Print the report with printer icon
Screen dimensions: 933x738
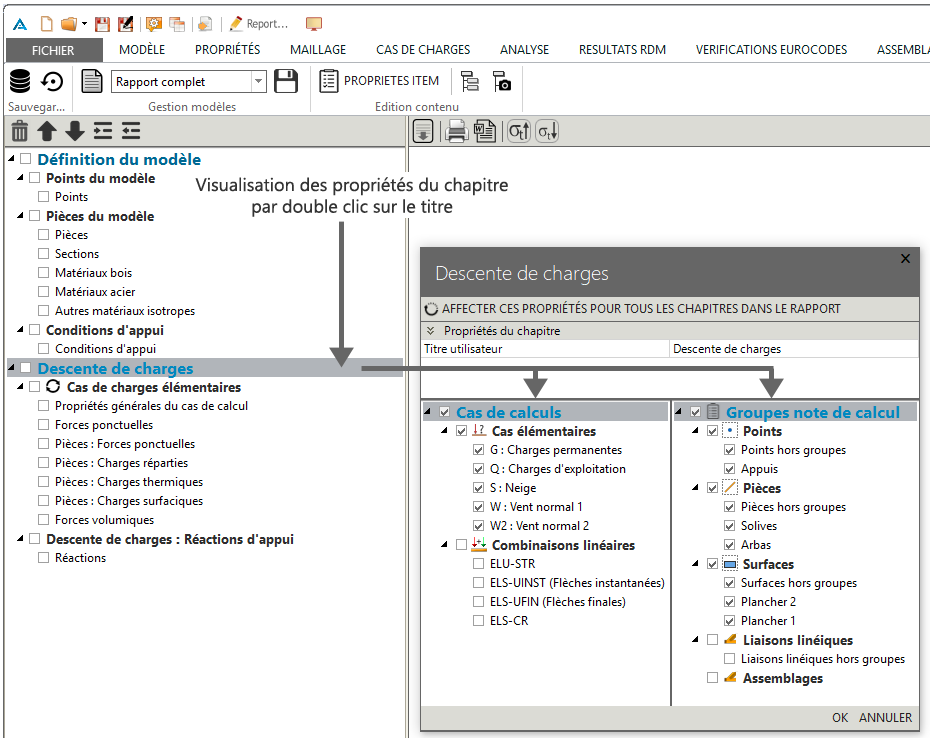456,132
